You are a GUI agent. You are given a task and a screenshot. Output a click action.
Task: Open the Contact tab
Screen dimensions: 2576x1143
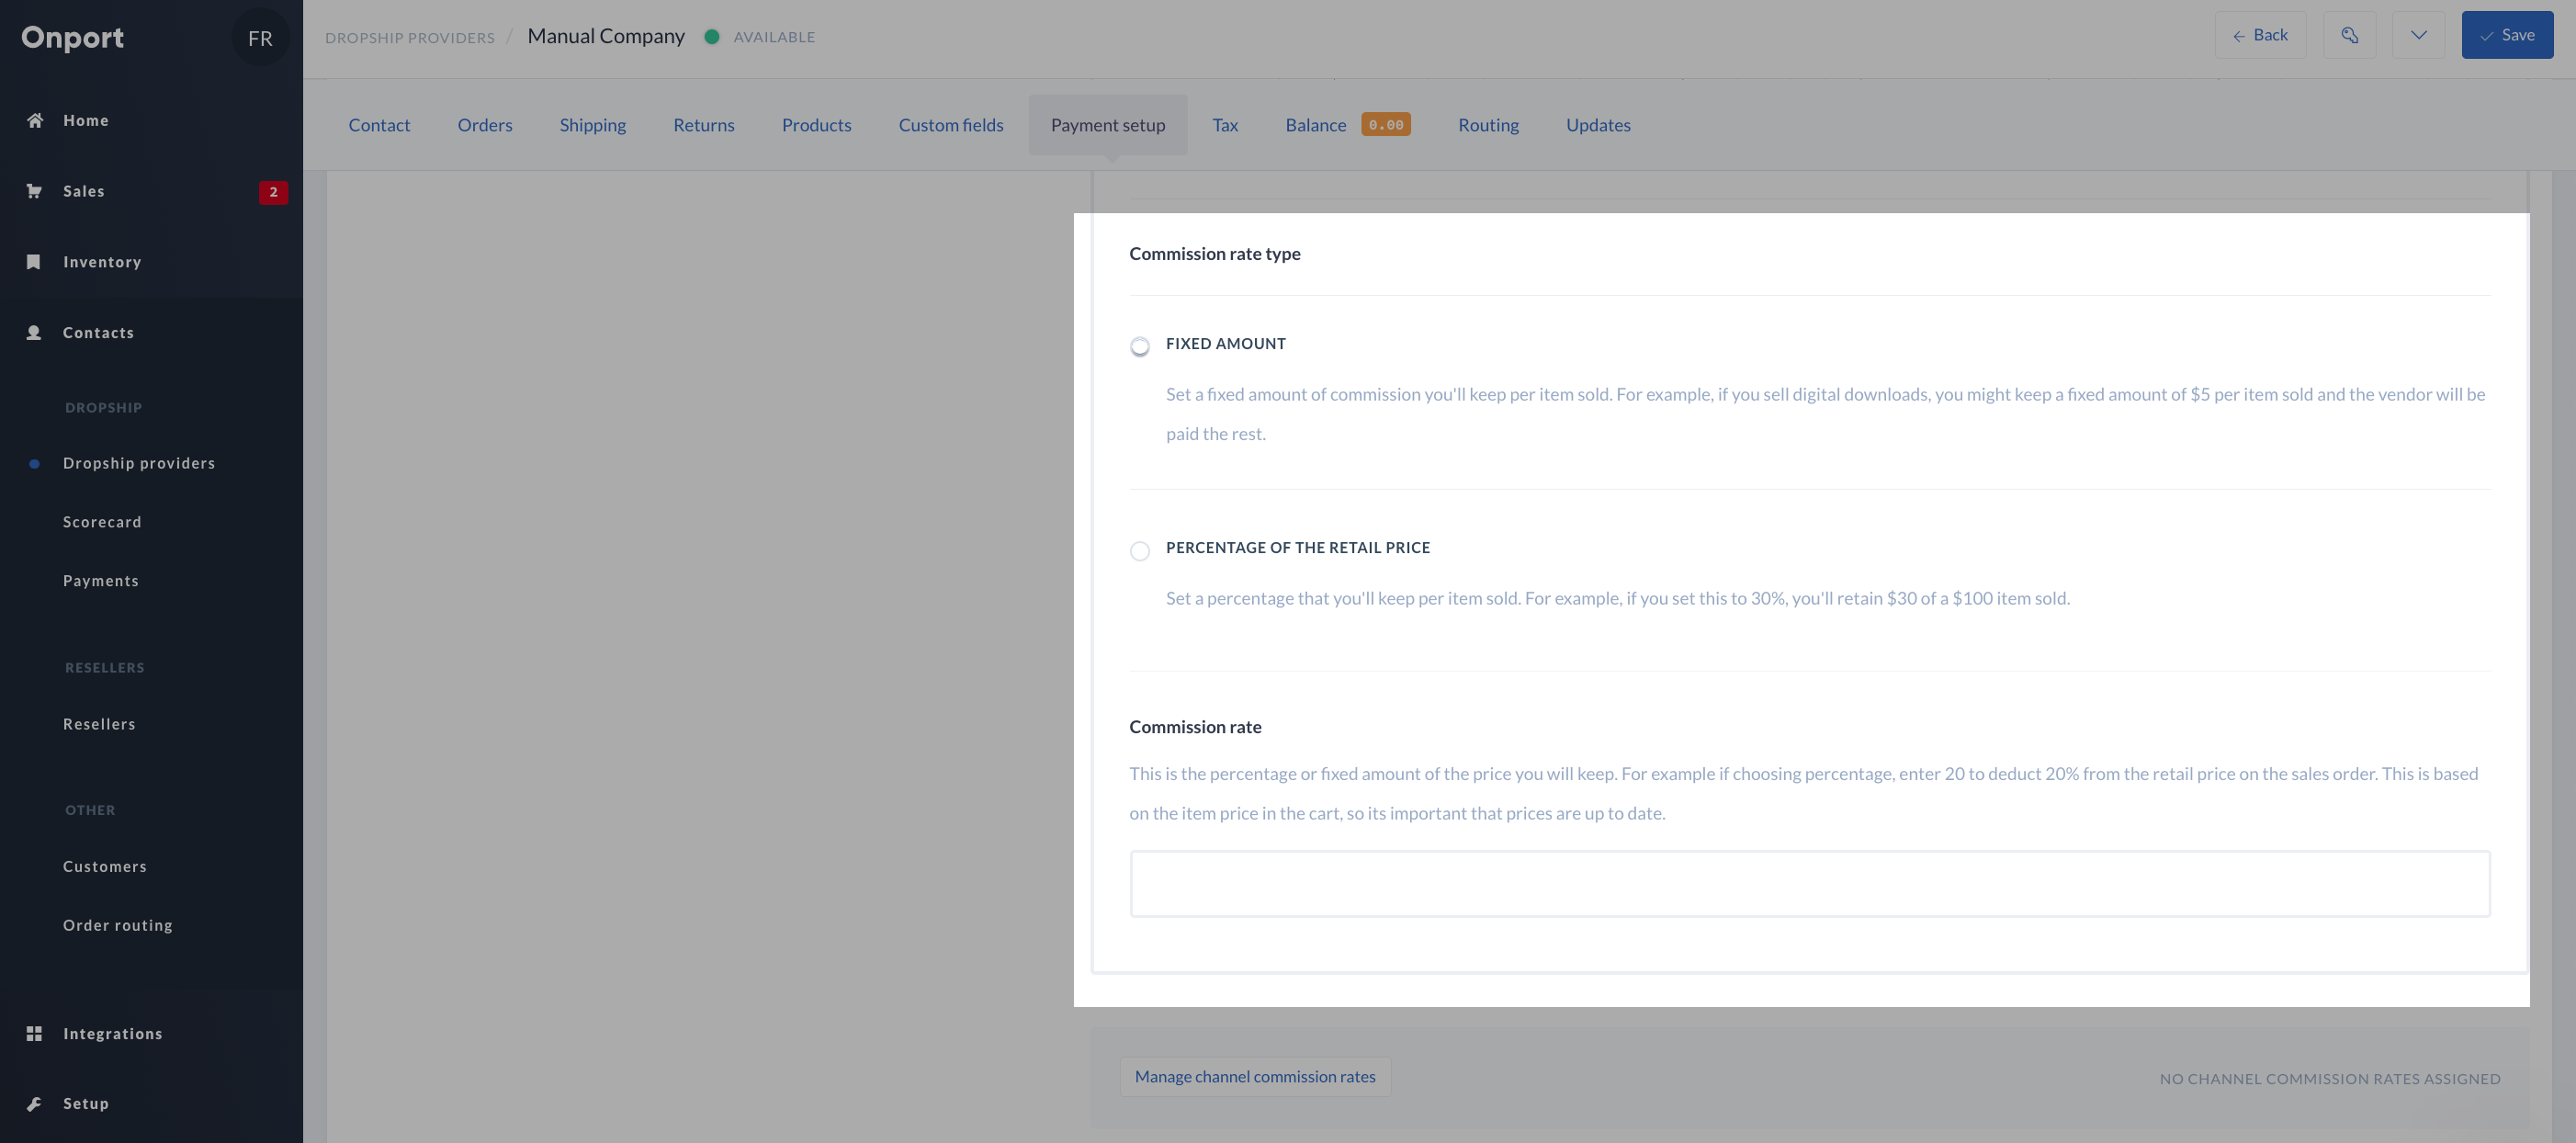click(x=379, y=125)
